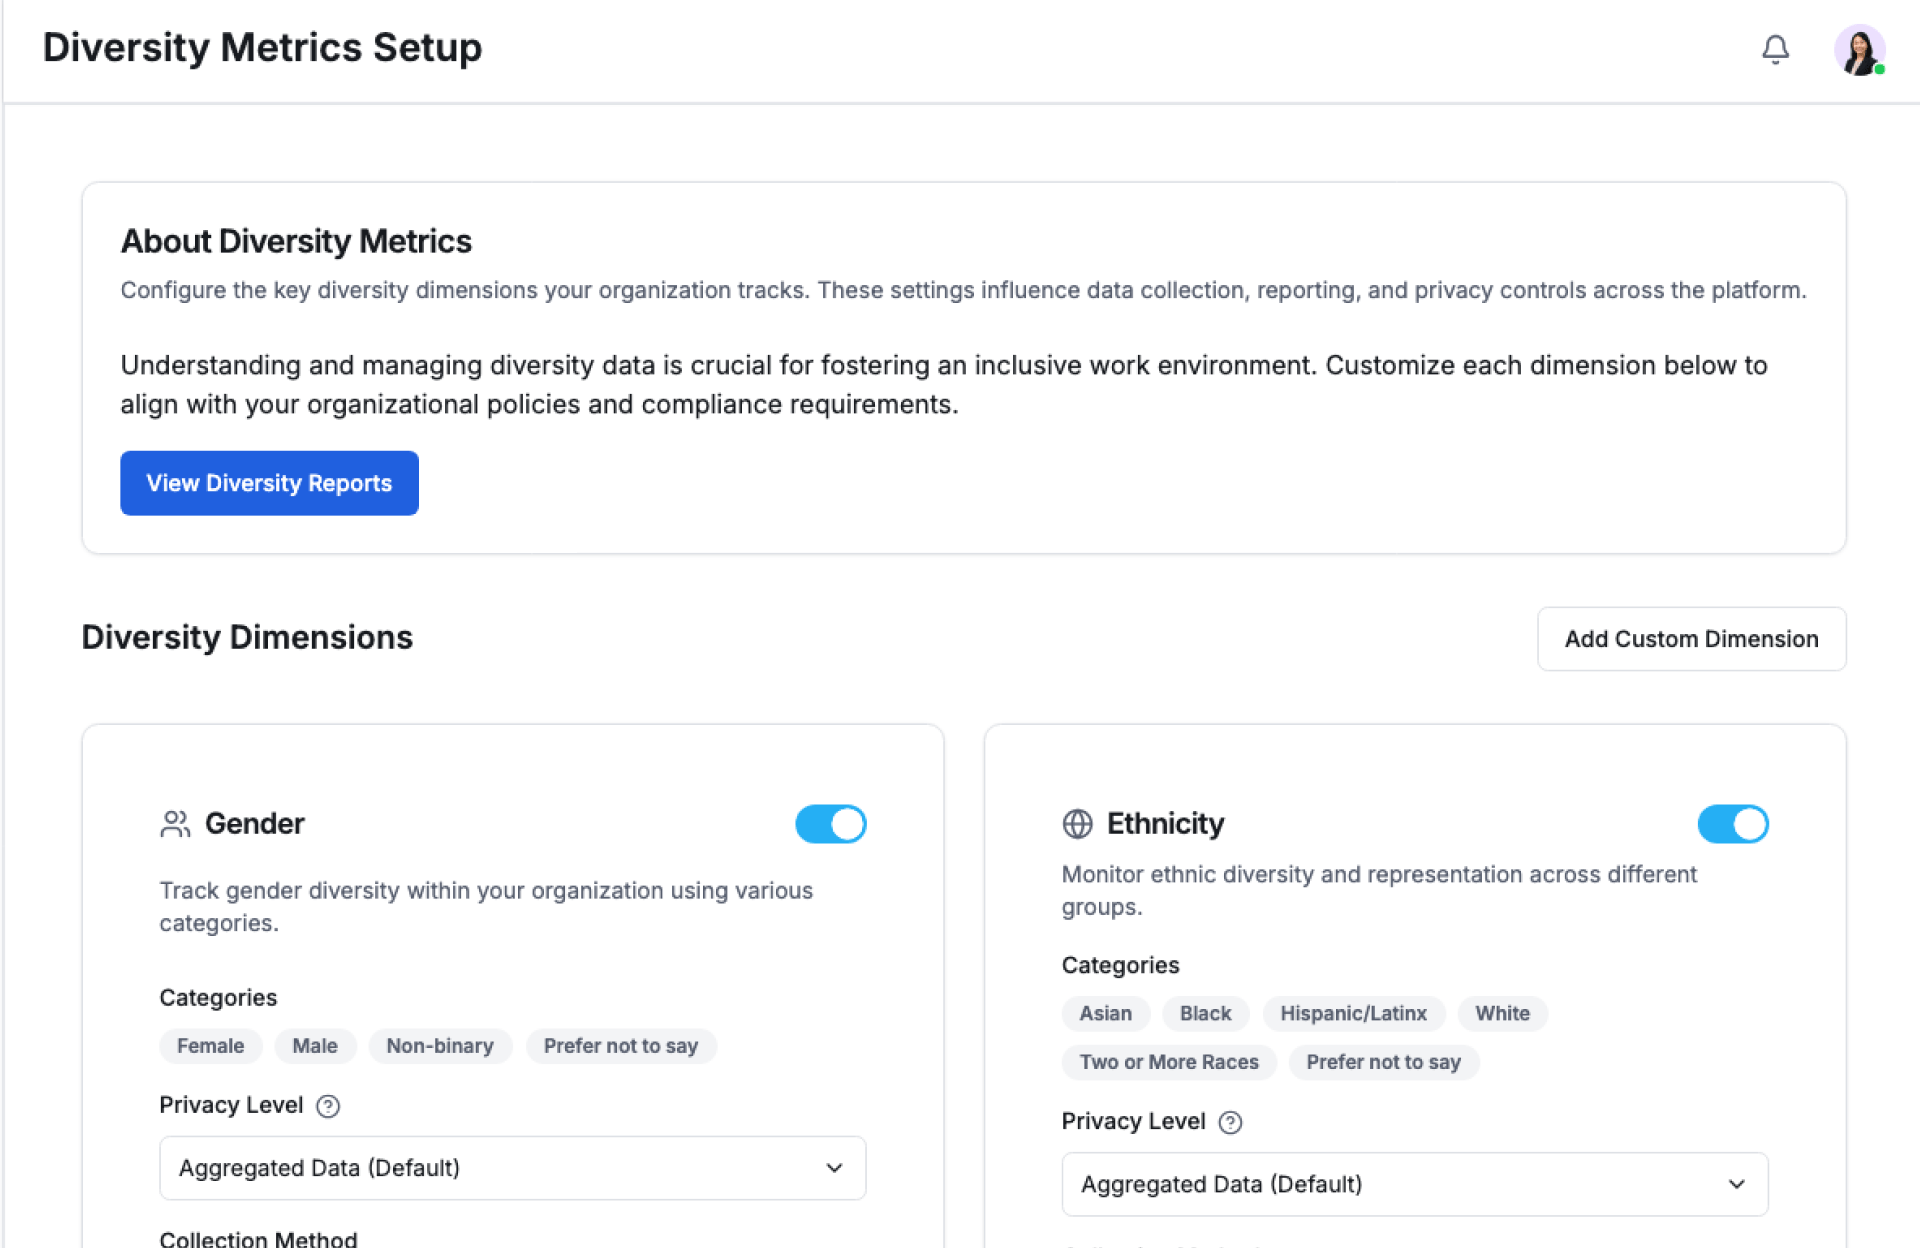The image size is (1920, 1248).
Task: Click the Asian category tag
Action: [1105, 1013]
